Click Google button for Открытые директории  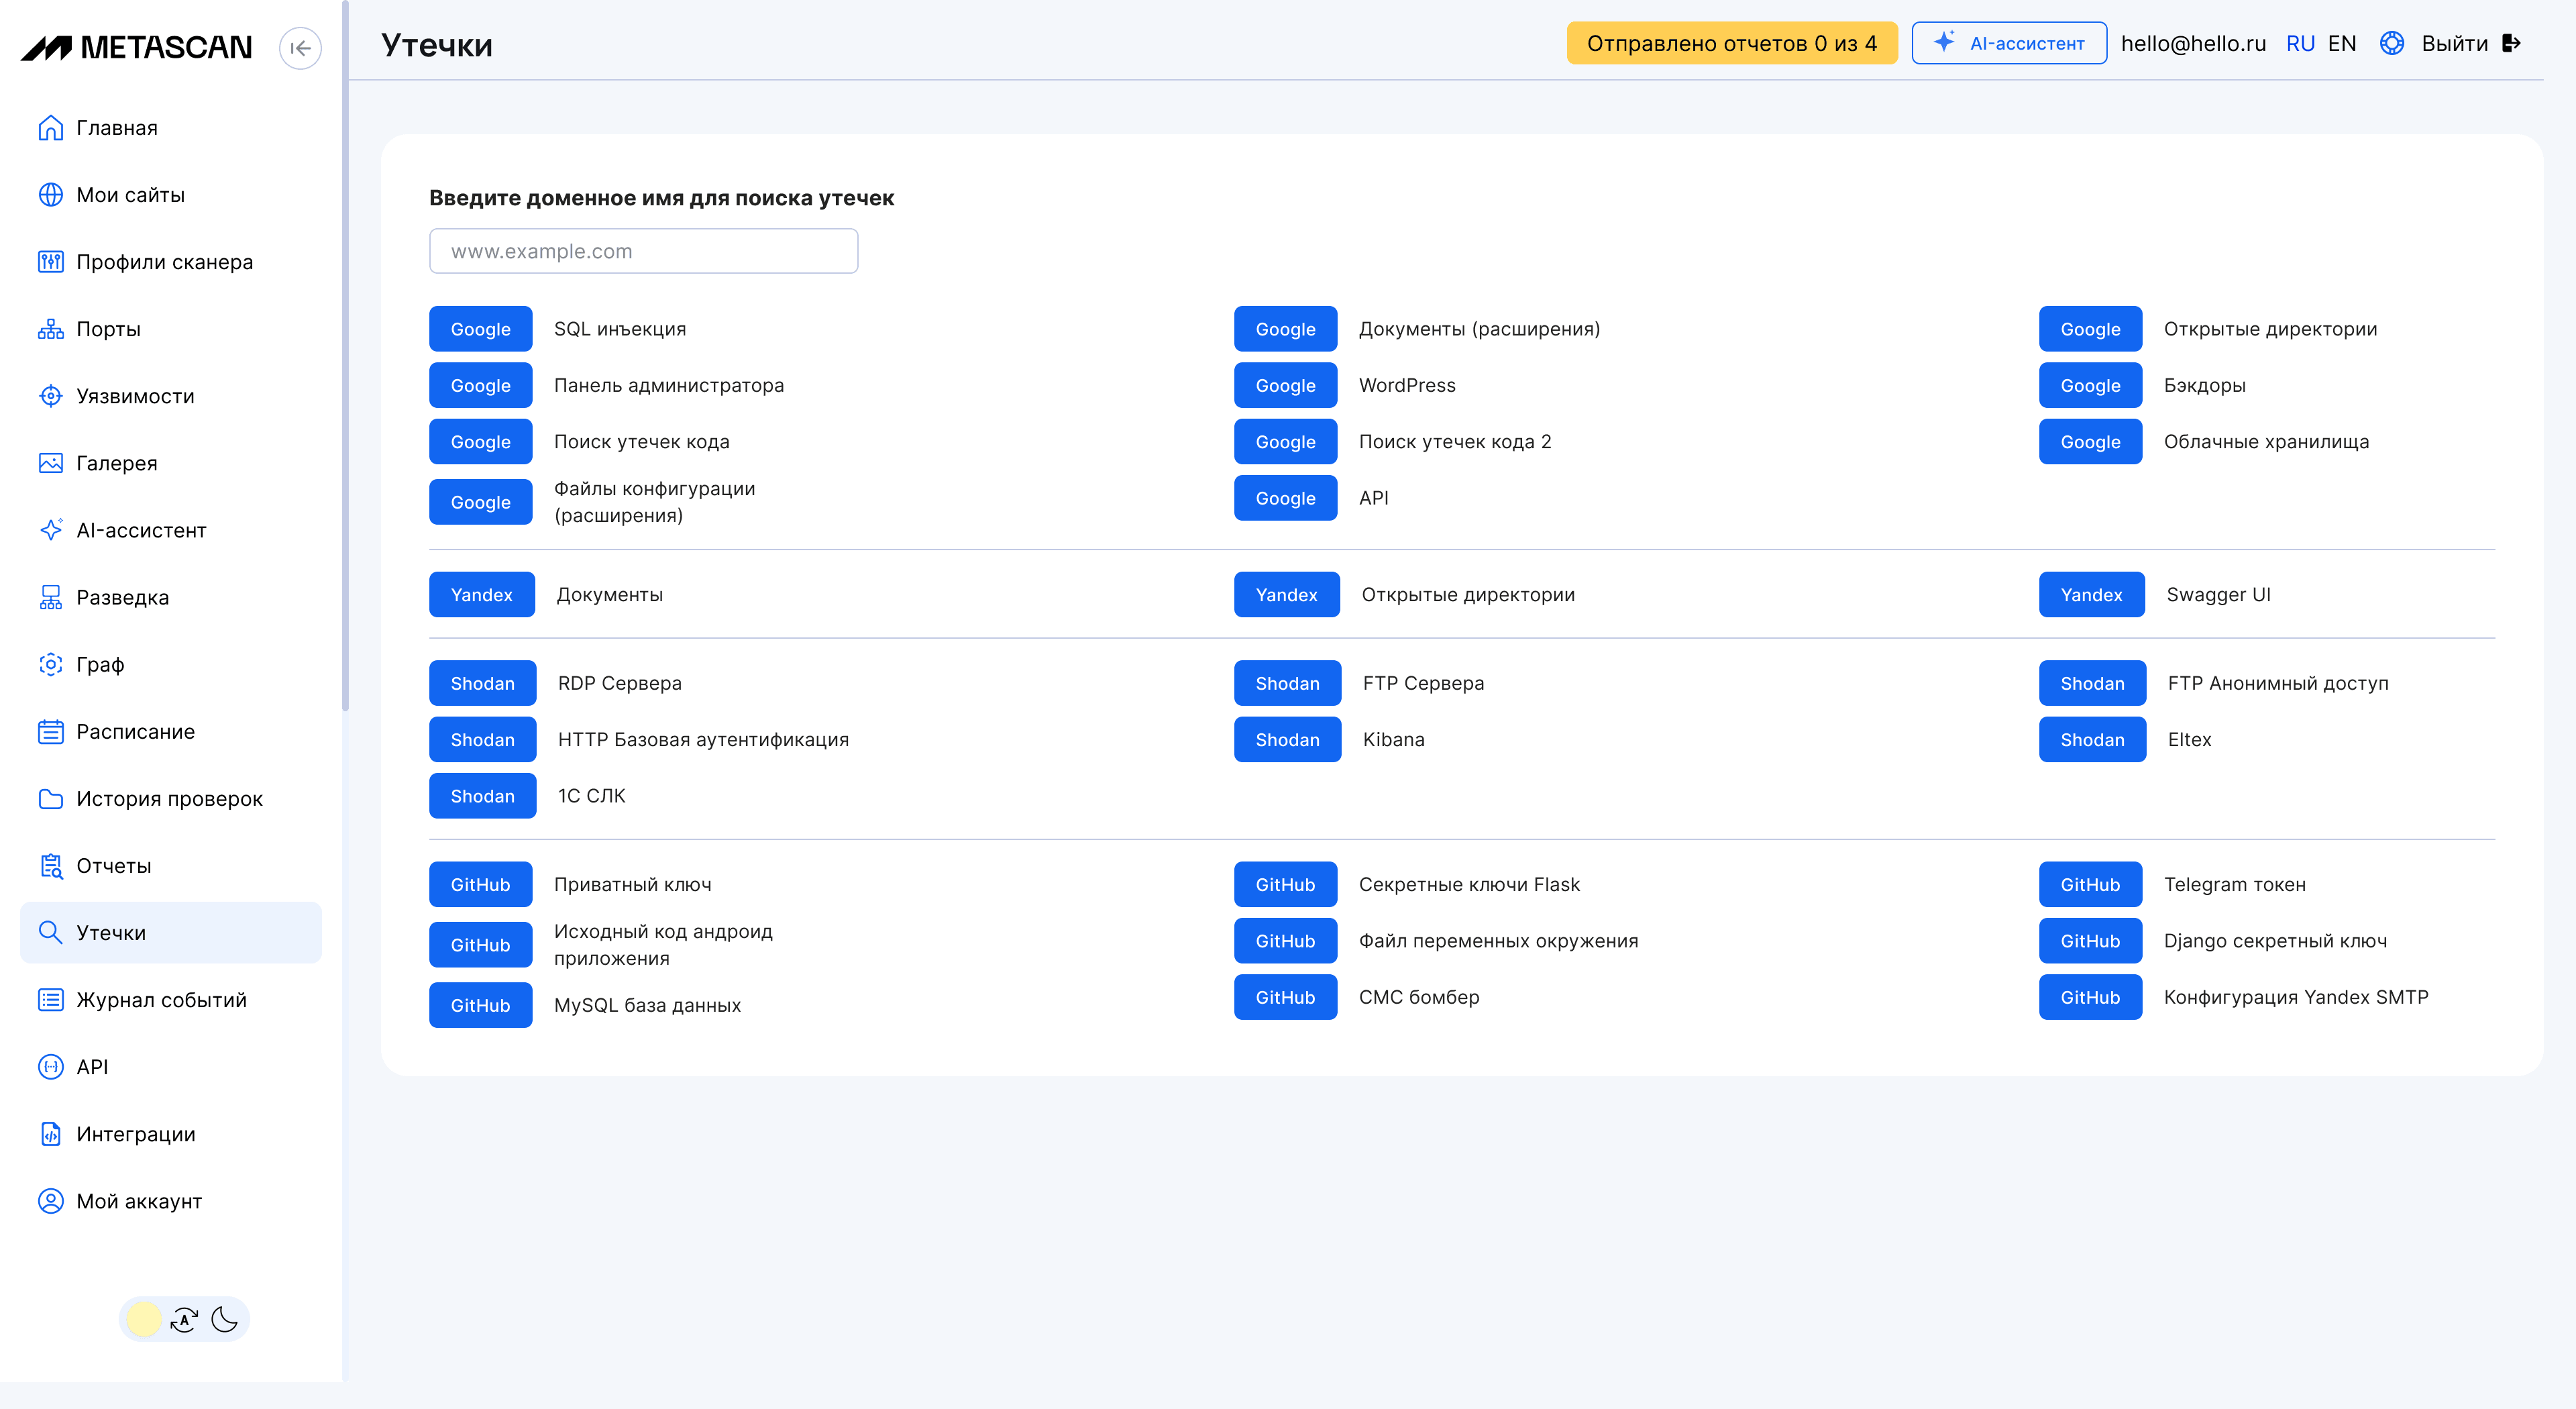[2090, 329]
